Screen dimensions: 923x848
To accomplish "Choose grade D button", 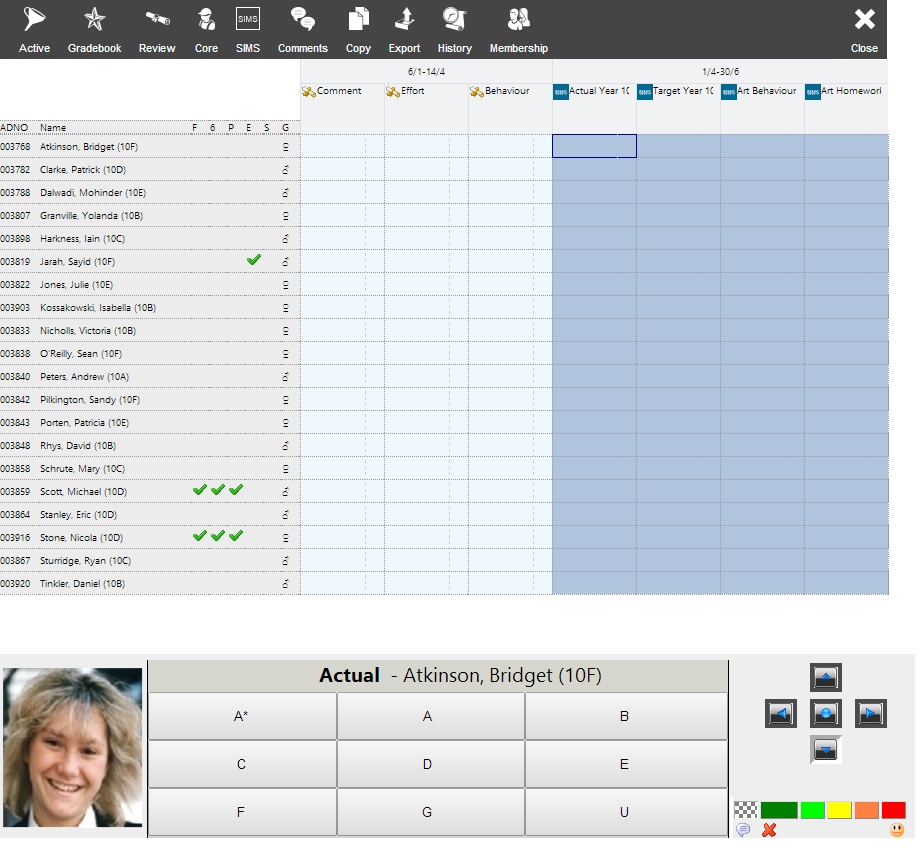I will [x=427, y=764].
